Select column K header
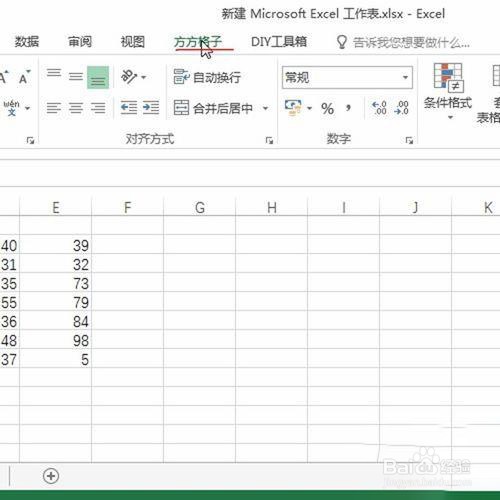The height and width of the screenshot is (500, 500). (x=476, y=207)
